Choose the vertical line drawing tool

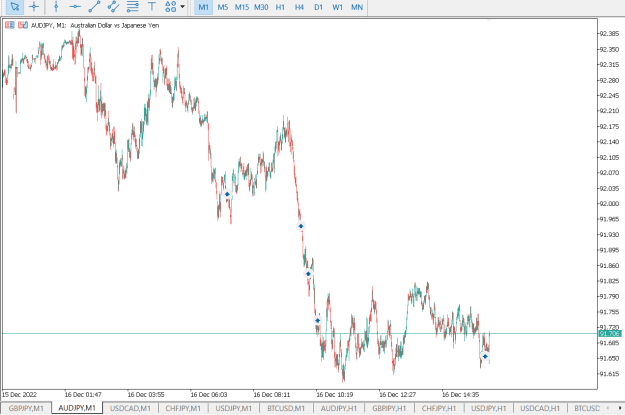click(x=56, y=7)
